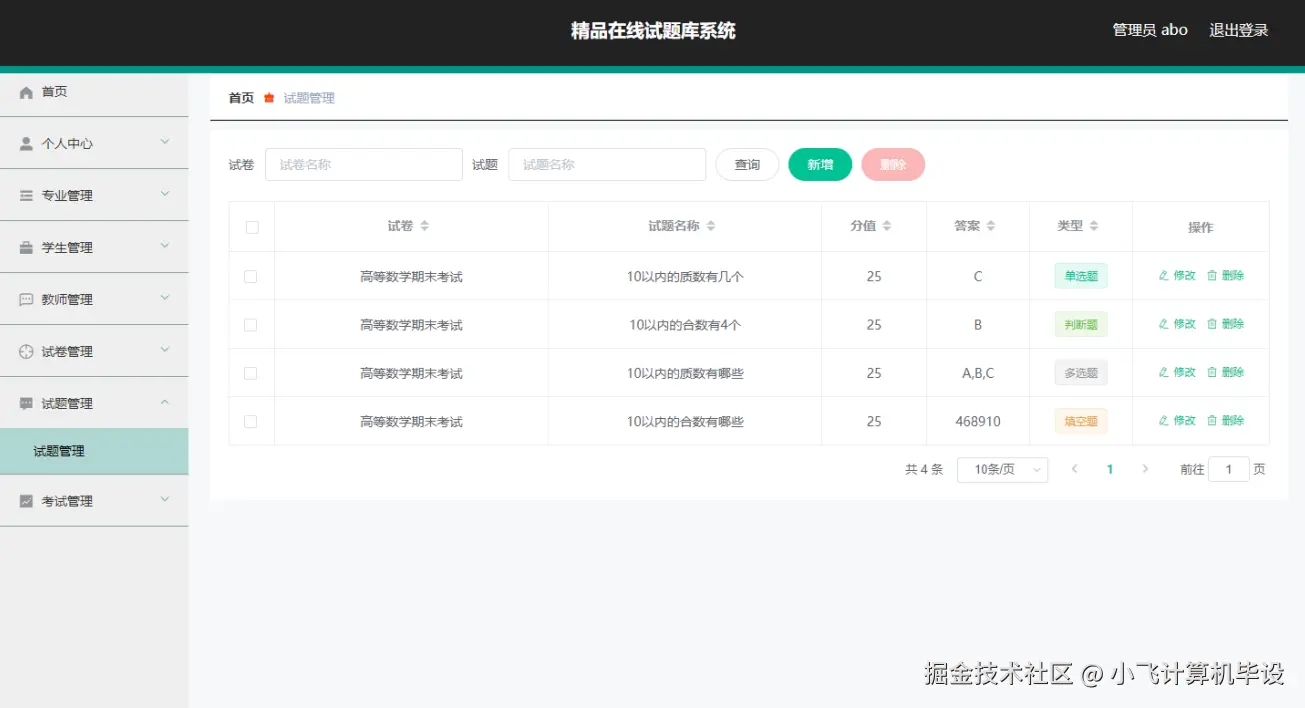Delete the 10以内的合数有哪些 question
The image size is (1305, 708).
pyautogui.click(x=1226, y=421)
